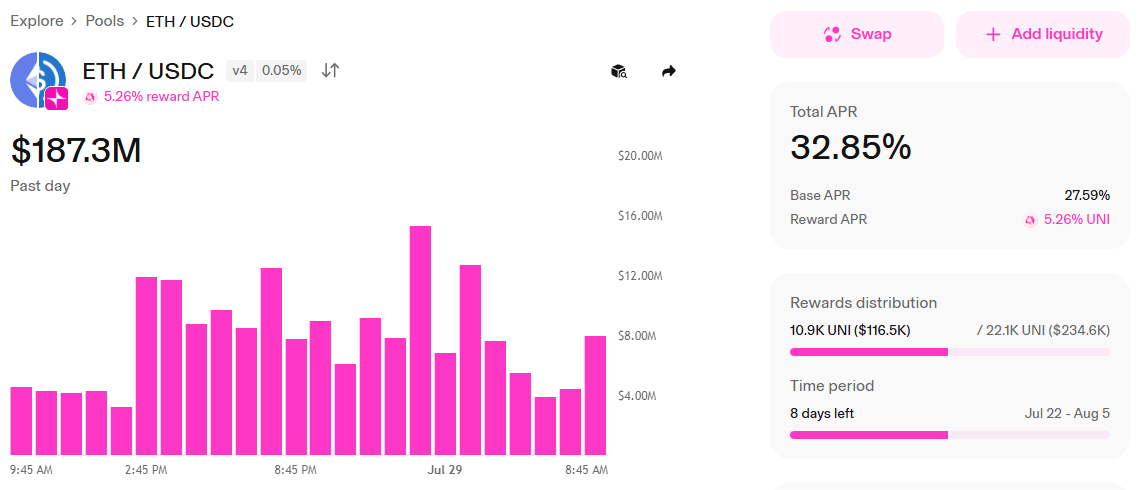The width and height of the screenshot is (1140, 490).
Task: Click the ETH/USDC pool token logo
Action: click(x=37, y=80)
